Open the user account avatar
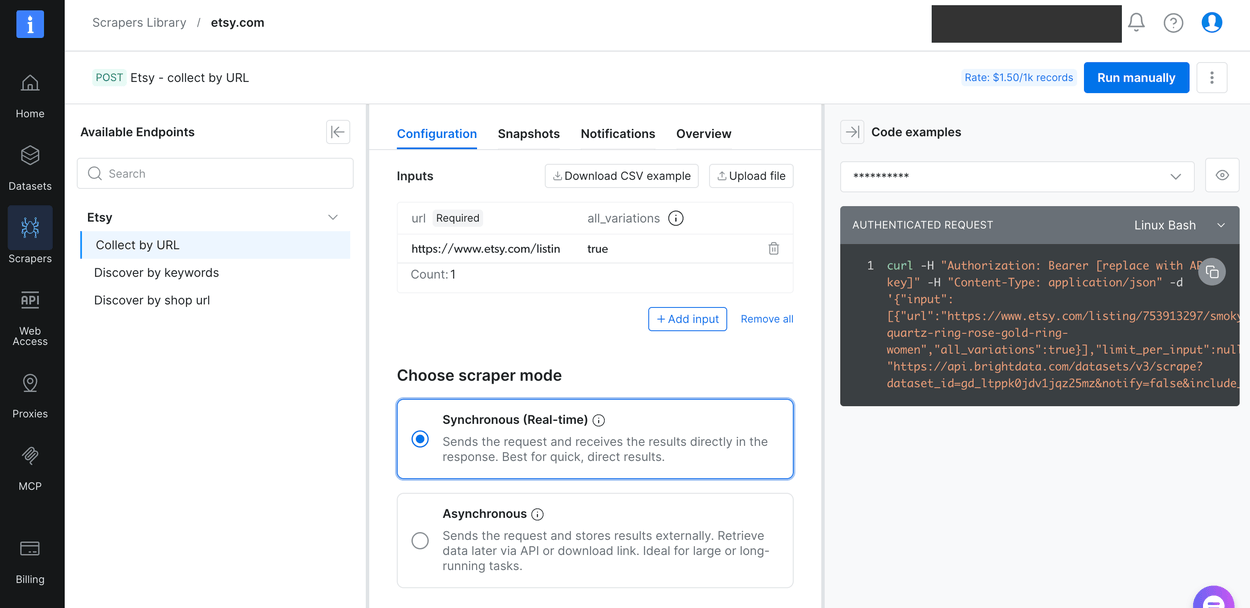The height and width of the screenshot is (608, 1250). (1212, 22)
